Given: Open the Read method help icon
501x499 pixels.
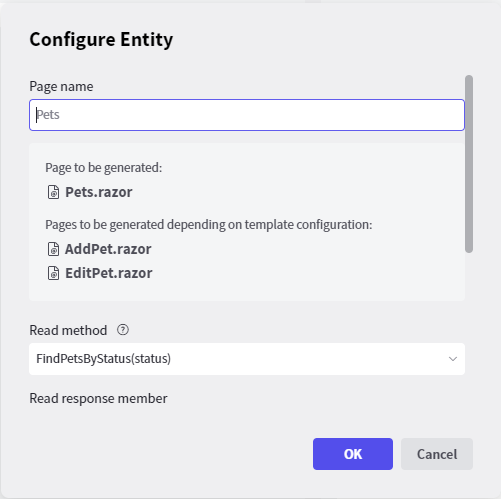Looking at the screenshot, I should (123, 330).
